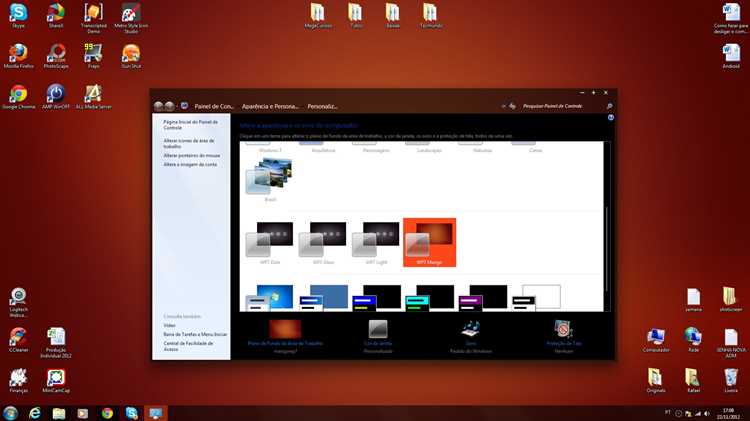Open Sounds settings music notes icon

[x=471, y=329]
